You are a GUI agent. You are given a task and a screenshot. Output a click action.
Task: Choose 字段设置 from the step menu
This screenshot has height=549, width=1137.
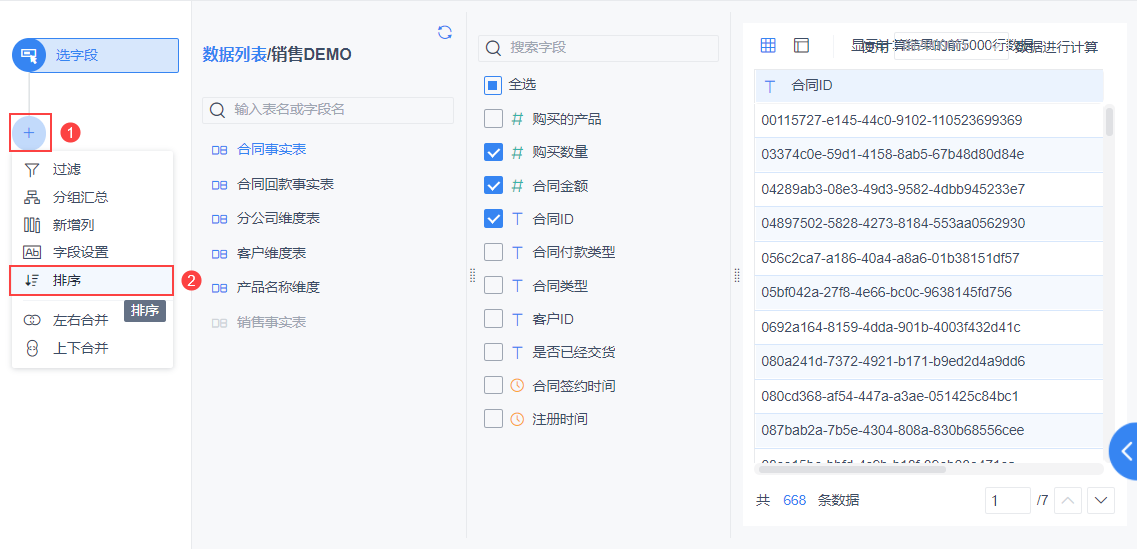tap(92, 252)
